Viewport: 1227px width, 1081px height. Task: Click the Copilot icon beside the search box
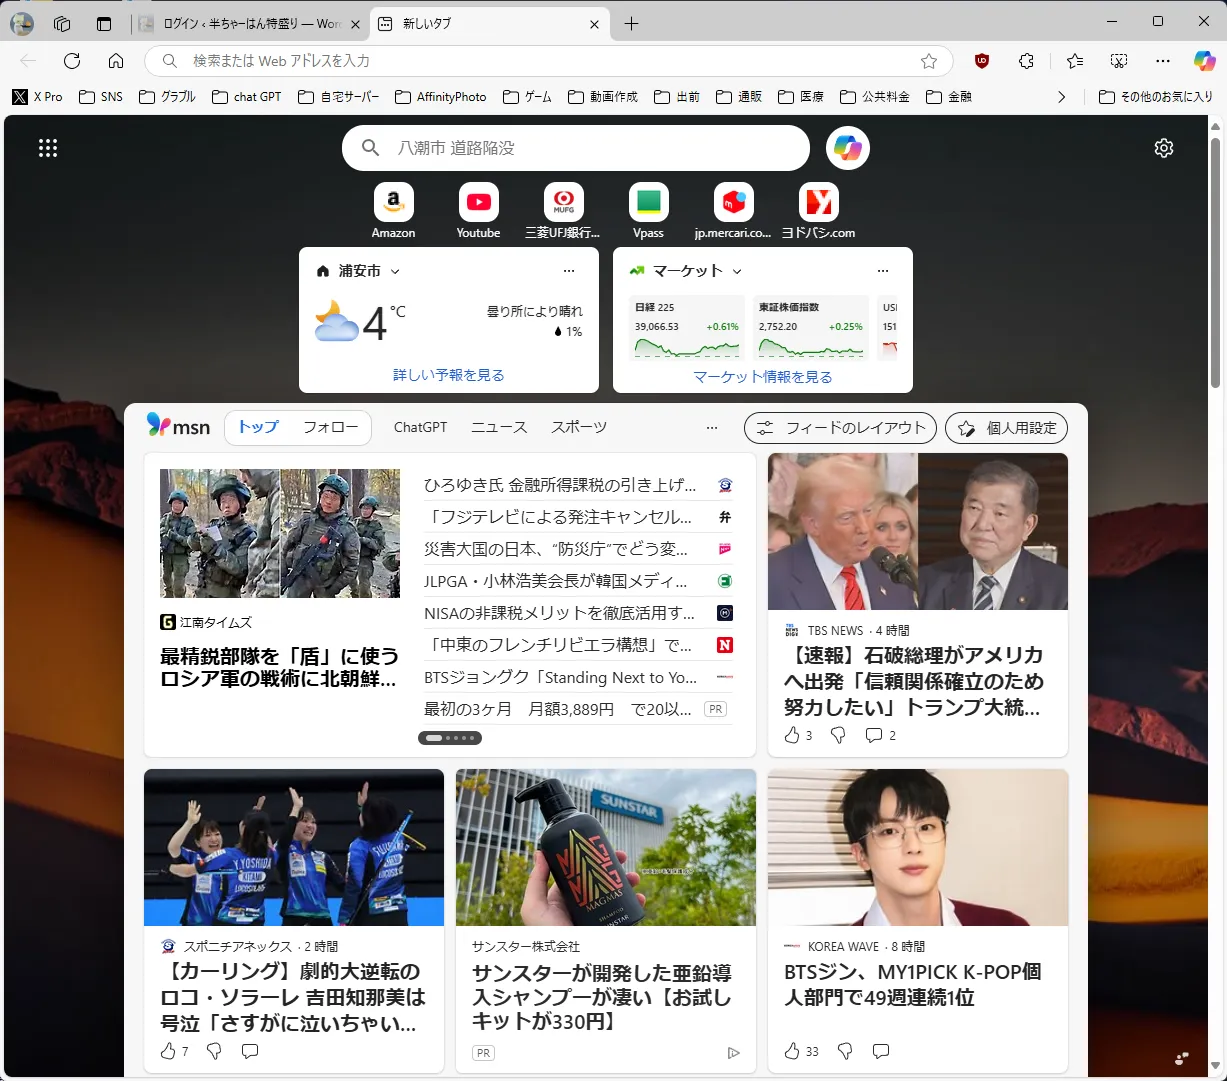click(848, 148)
